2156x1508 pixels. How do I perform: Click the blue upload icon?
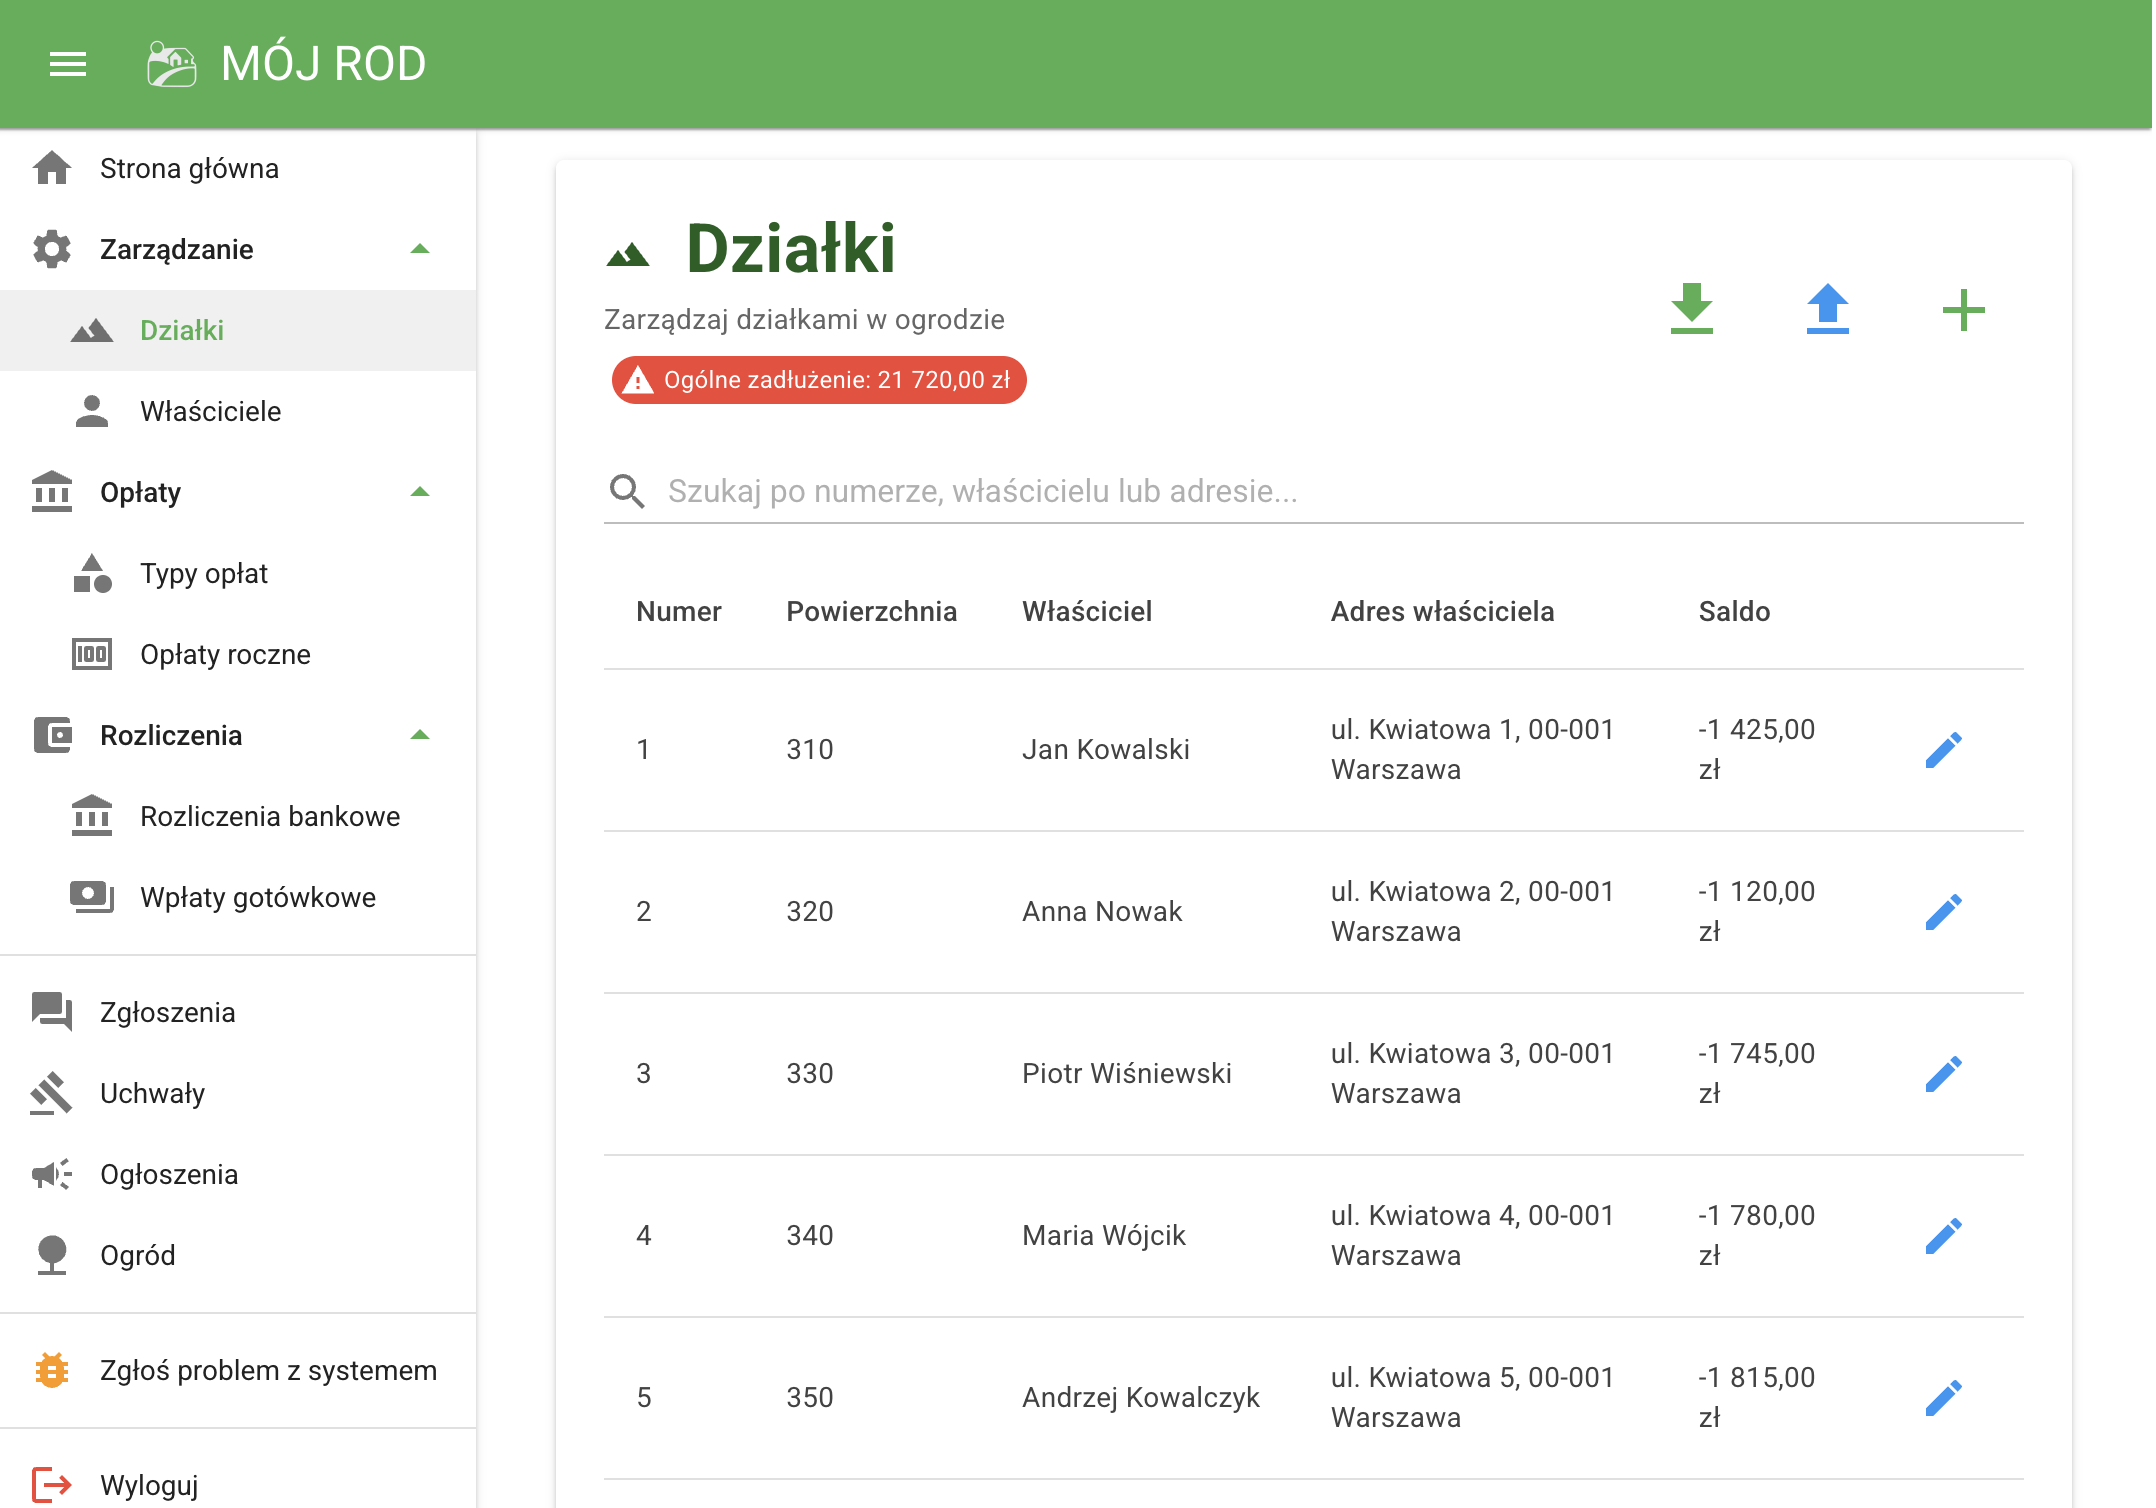1827,309
